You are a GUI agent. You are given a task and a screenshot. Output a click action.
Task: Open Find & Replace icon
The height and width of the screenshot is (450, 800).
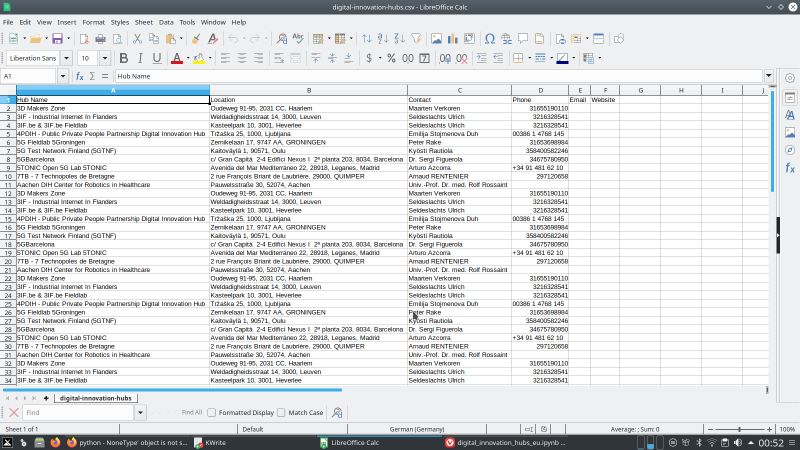[x=282, y=39]
